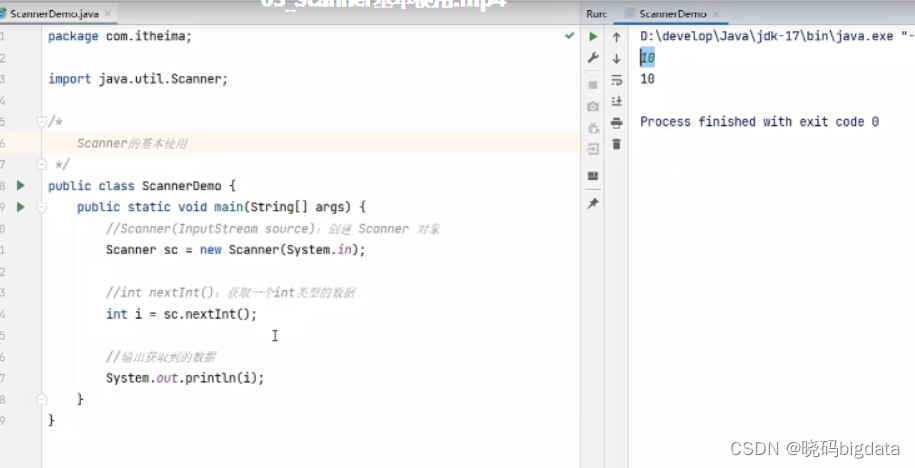
Task: Toggle soft-wrap in the console
Action: (x=616, y=80)
